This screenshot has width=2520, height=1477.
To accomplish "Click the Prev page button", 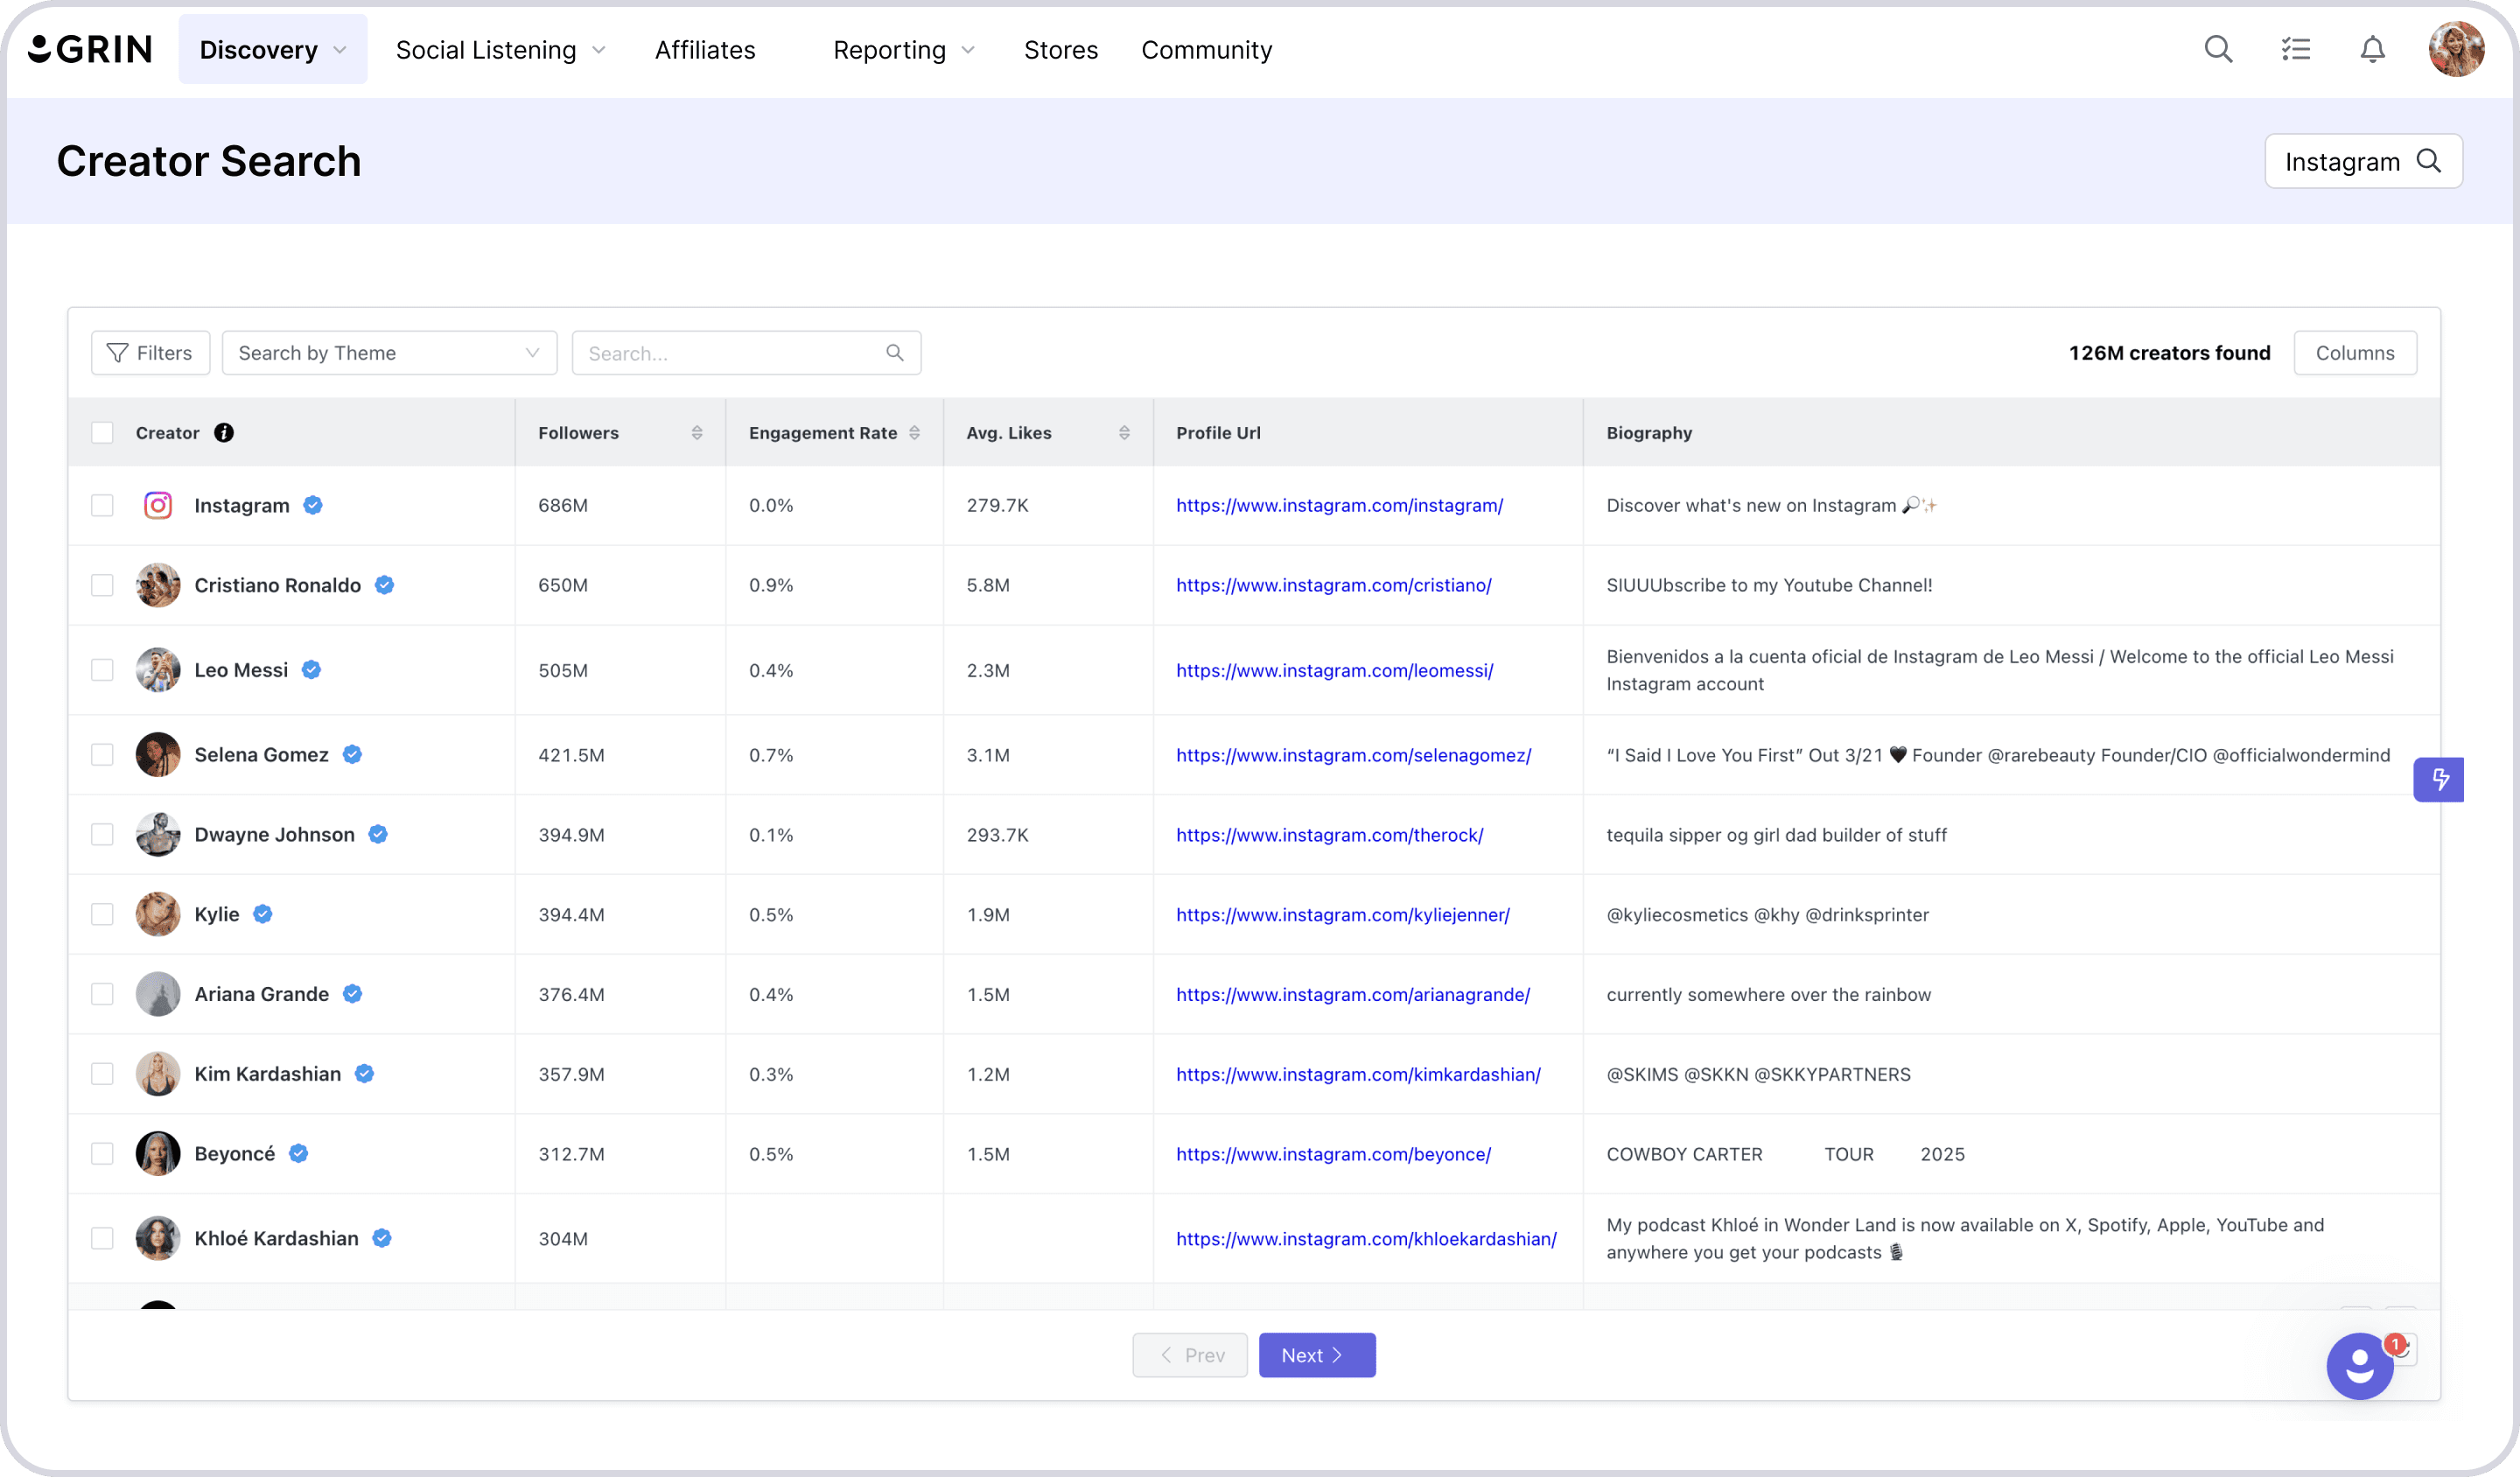I will 1190,1356.
